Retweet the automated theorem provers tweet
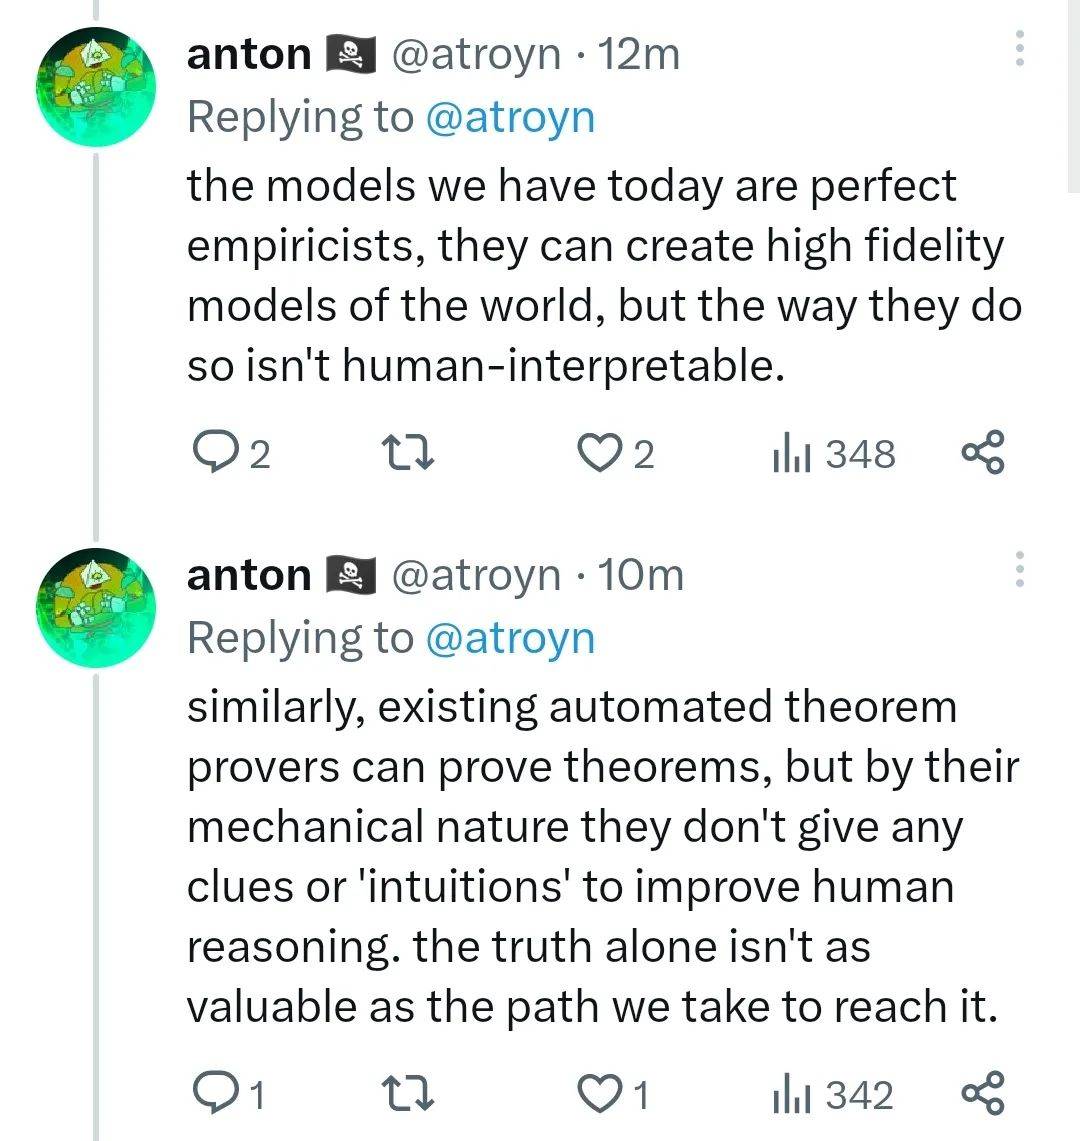The image size is (1080, 1141). click(x=409, y=1095)
